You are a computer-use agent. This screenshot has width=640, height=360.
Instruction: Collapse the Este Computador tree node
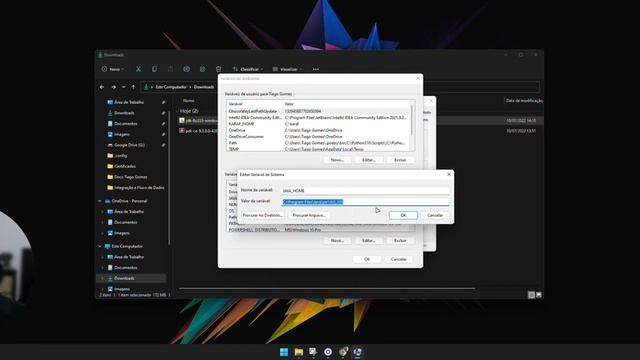tap(100, 247)
